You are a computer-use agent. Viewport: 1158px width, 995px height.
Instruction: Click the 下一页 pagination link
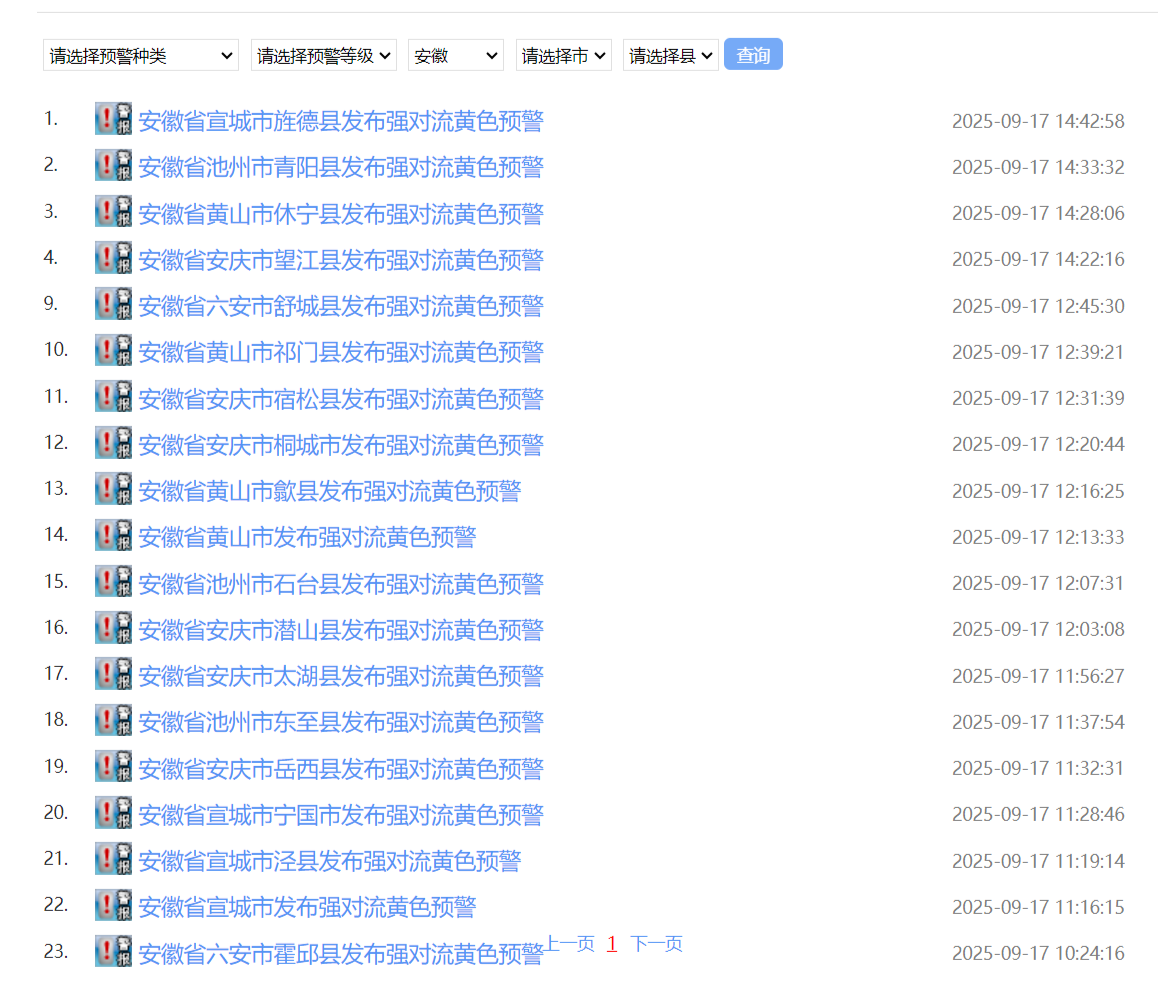coord(656,942)
